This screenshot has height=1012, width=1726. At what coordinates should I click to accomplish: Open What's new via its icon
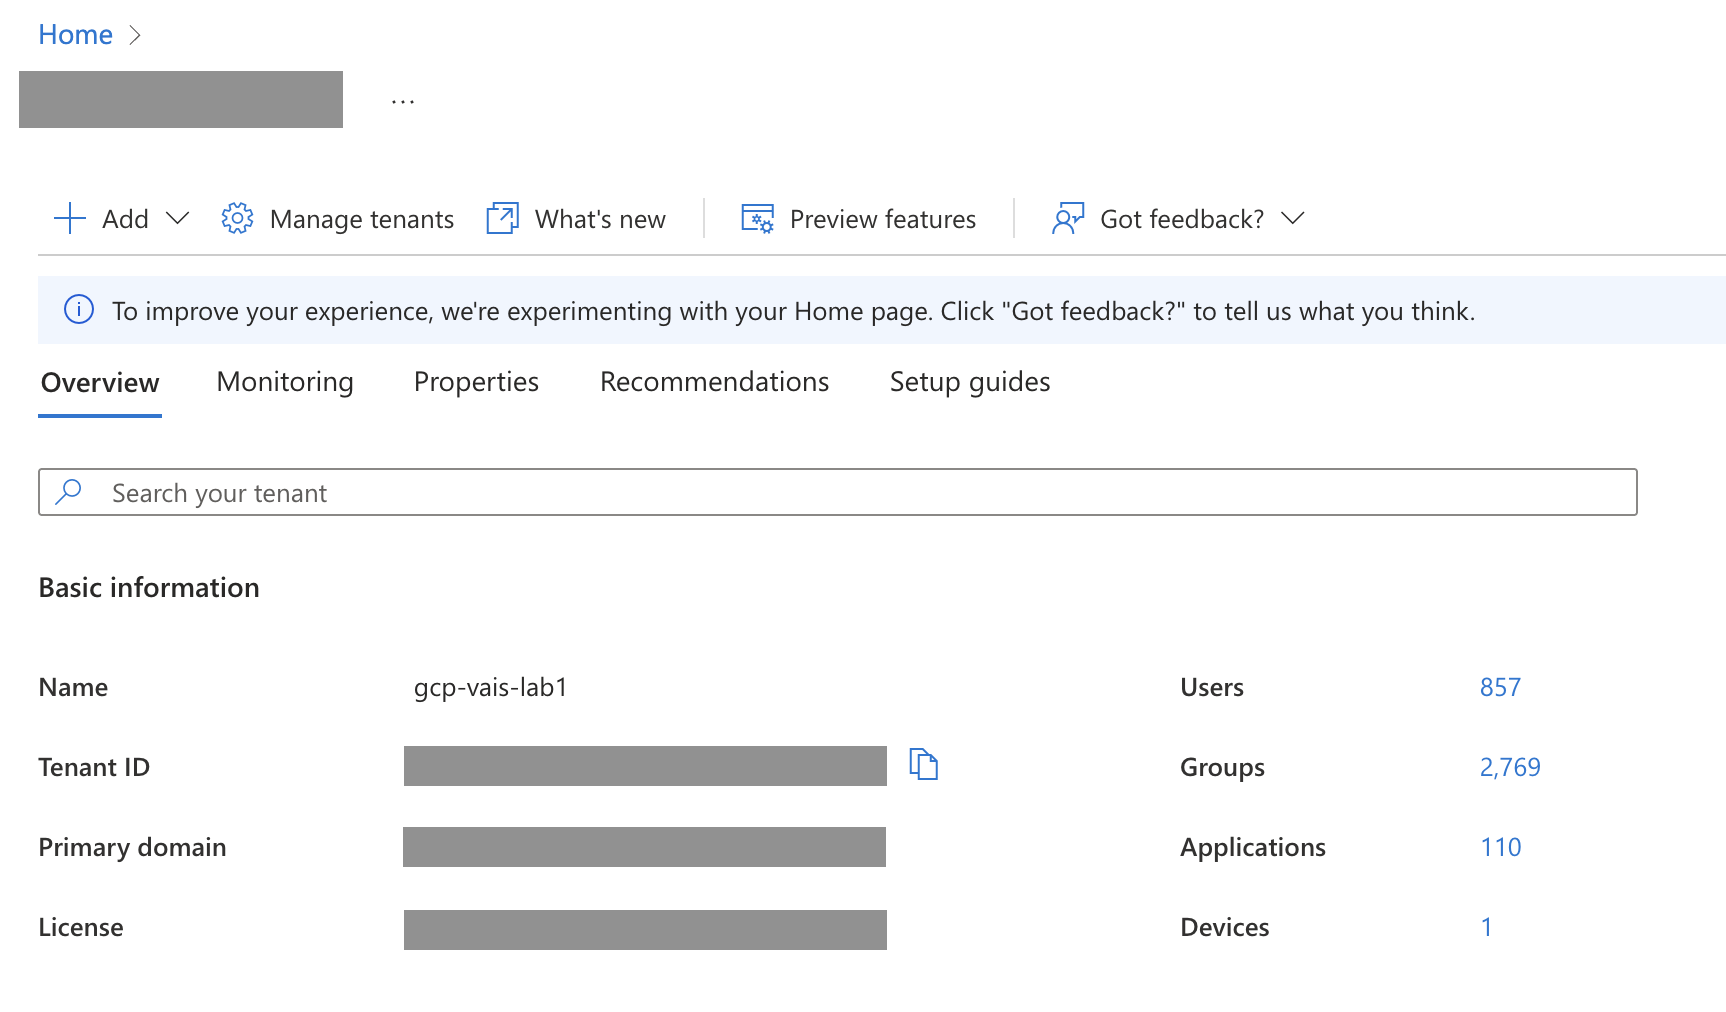pyautogui.click(x=502, y=218)
